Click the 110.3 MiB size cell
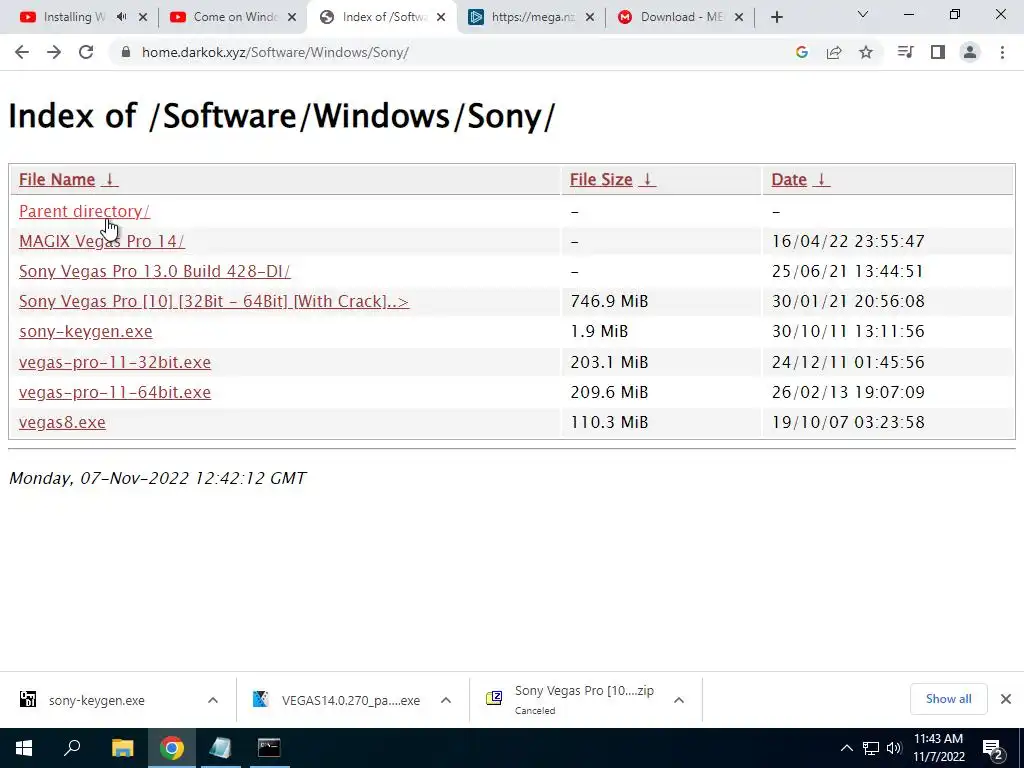Viewport: 1024px width, 768px height. [609, 422]
